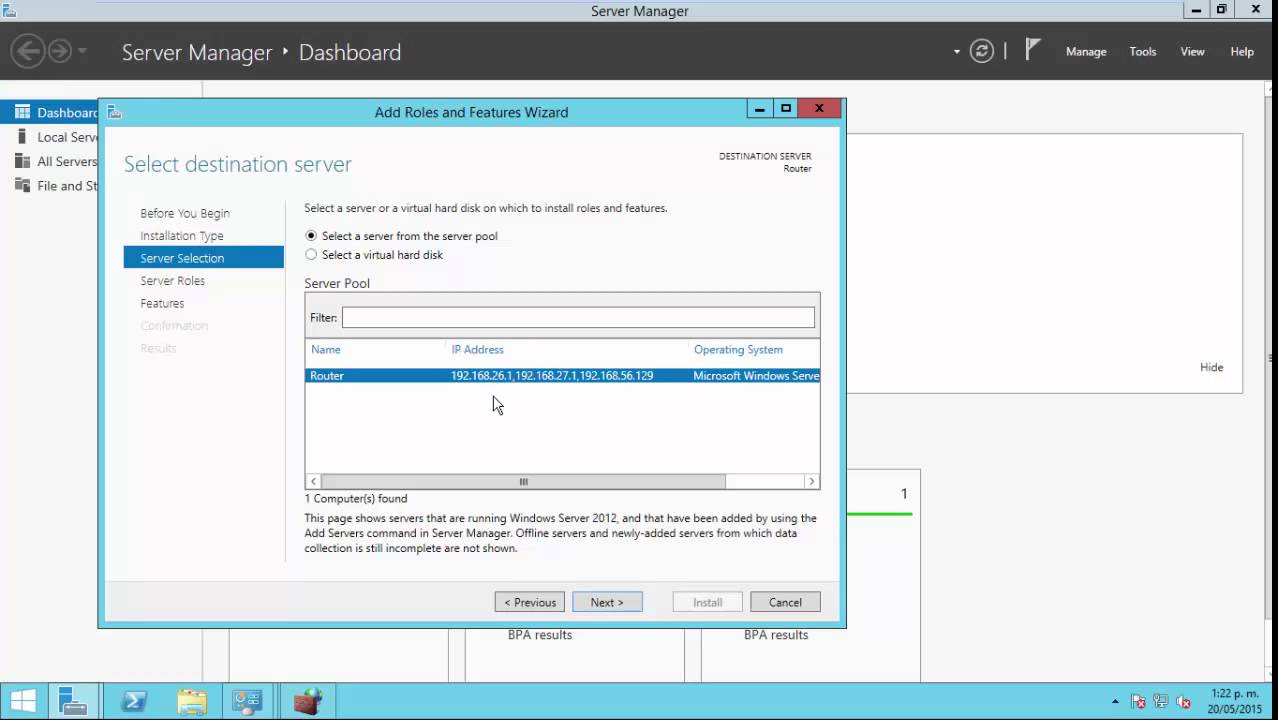Click the Next button
The height and width of the screenshot is (720, 1278).
607,602
